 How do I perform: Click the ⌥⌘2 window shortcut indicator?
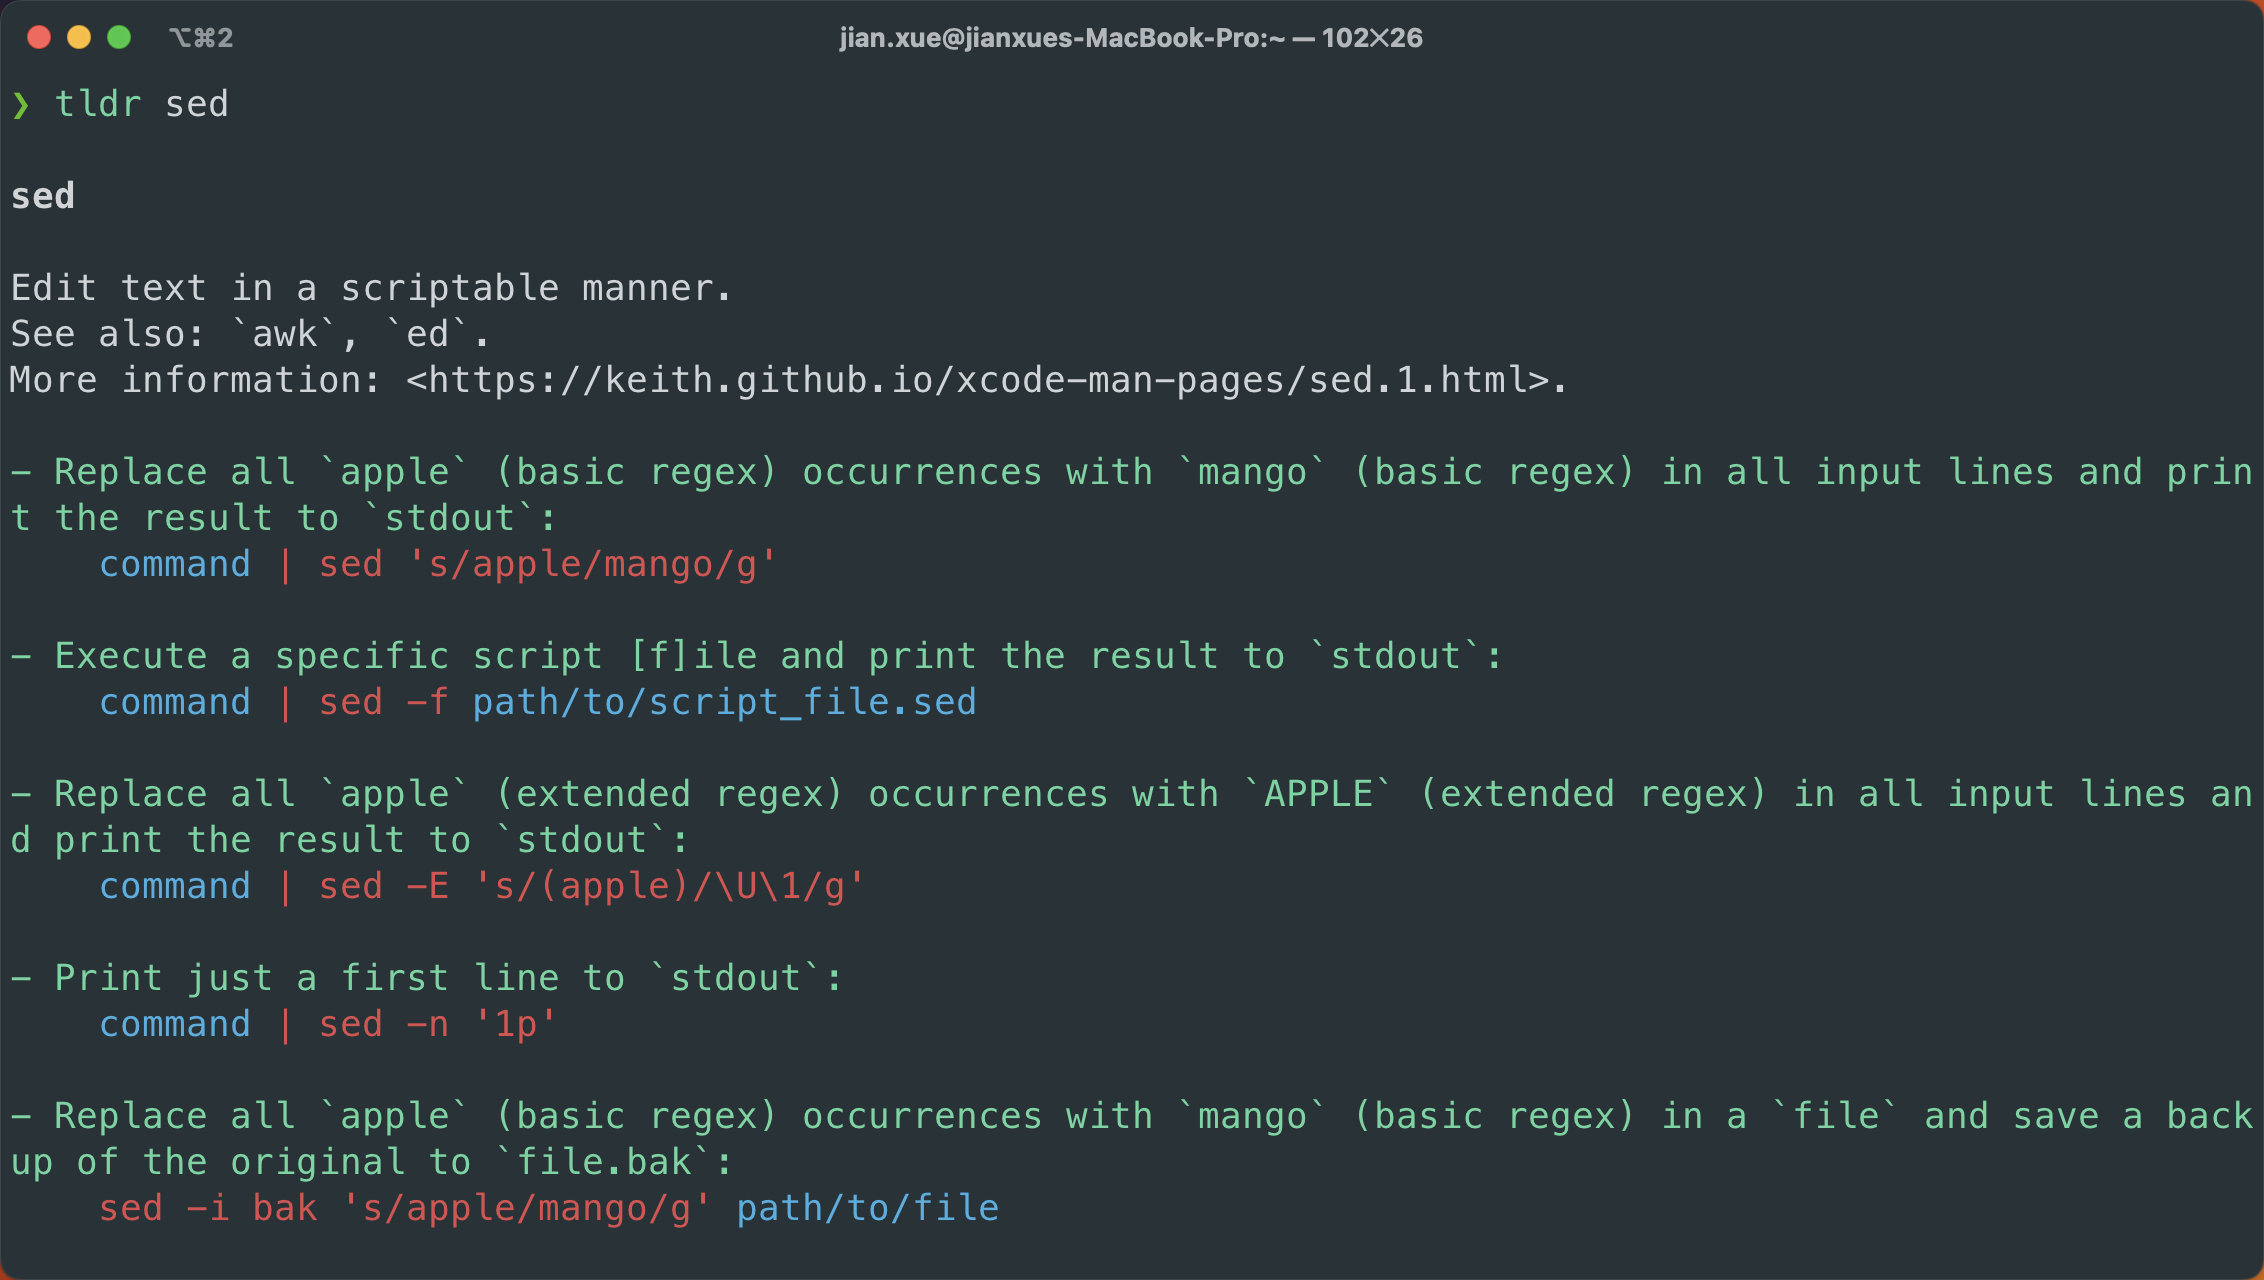(201, 38)
